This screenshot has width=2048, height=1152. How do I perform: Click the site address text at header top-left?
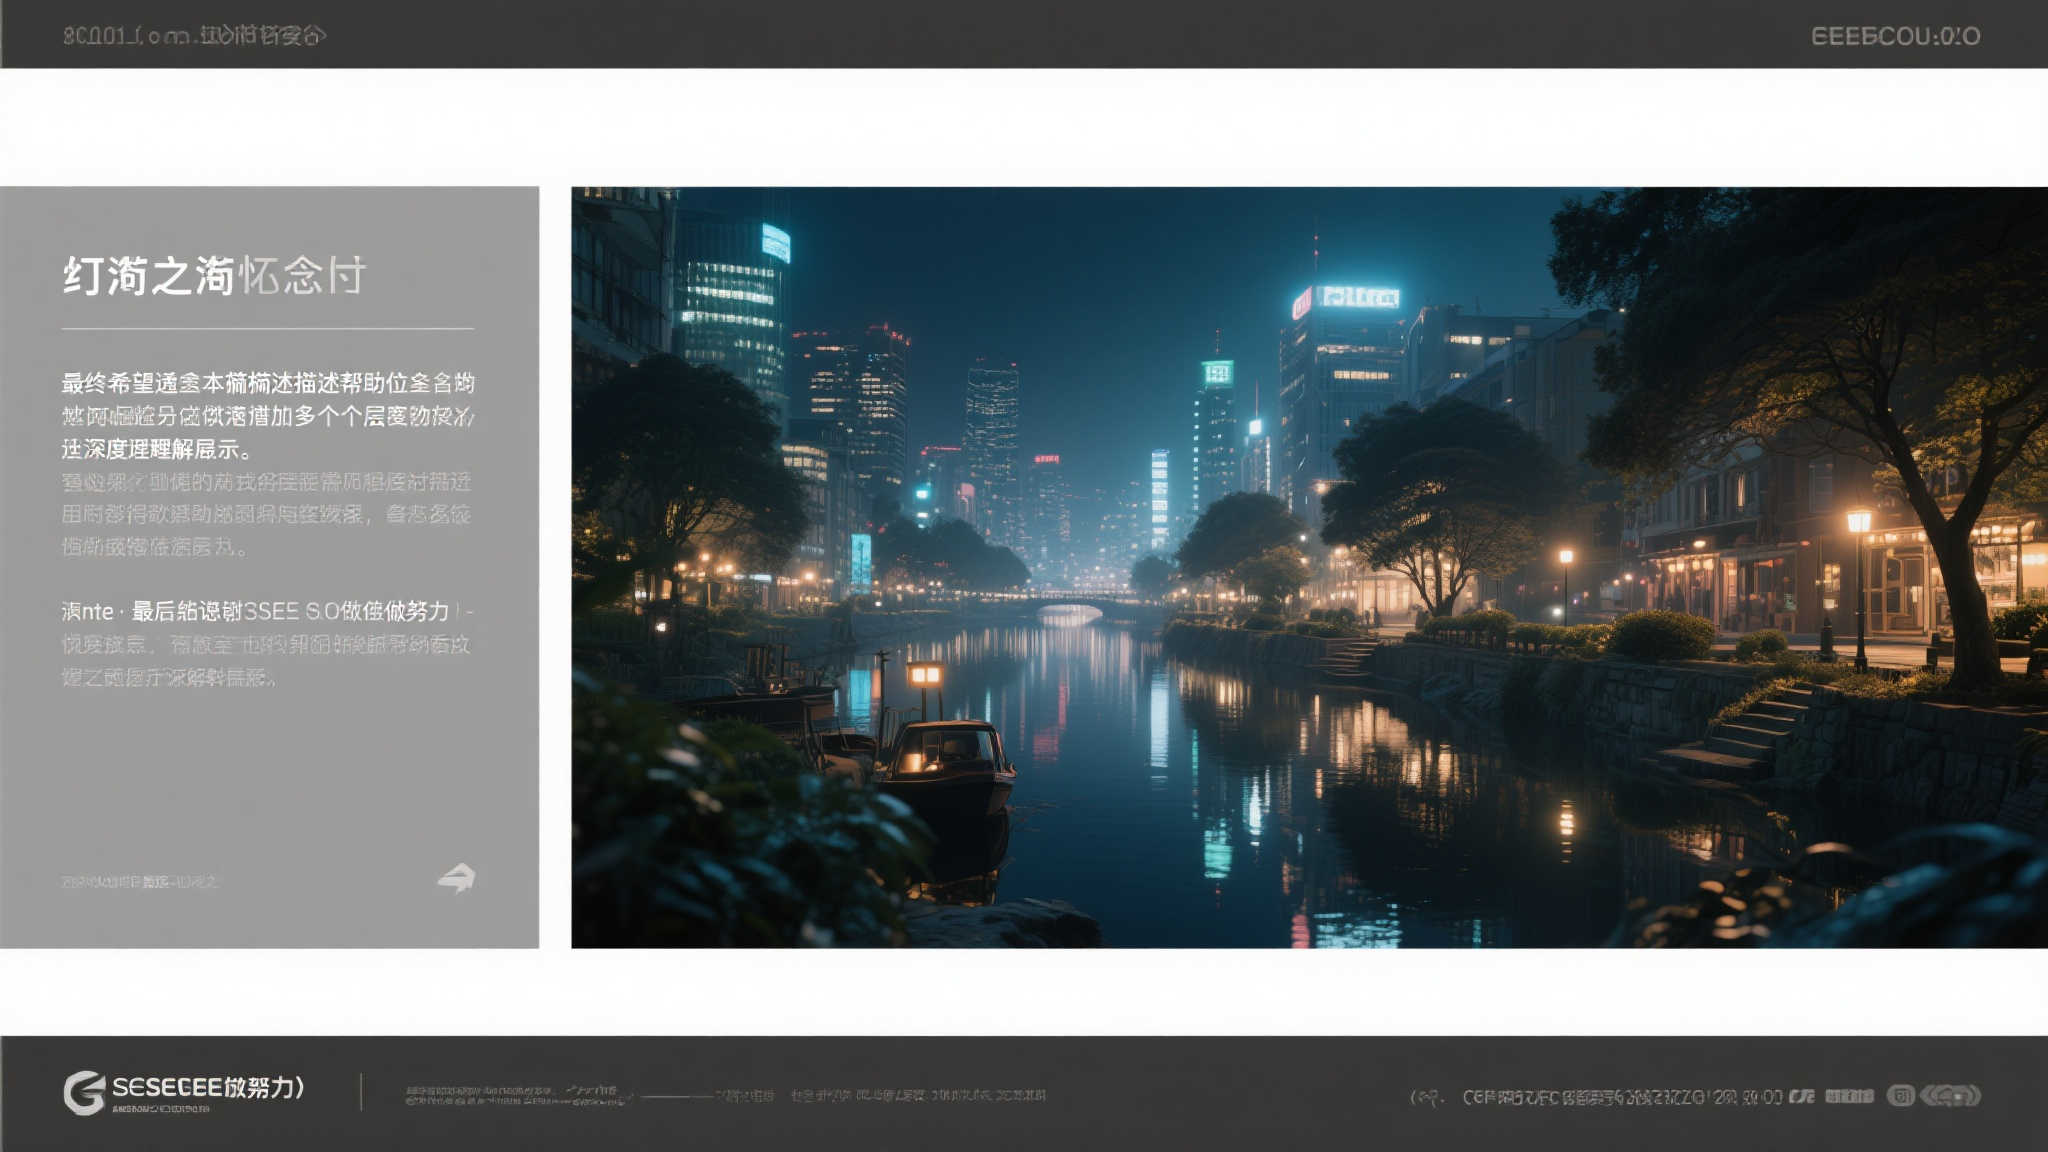click(x=195, y=36)
